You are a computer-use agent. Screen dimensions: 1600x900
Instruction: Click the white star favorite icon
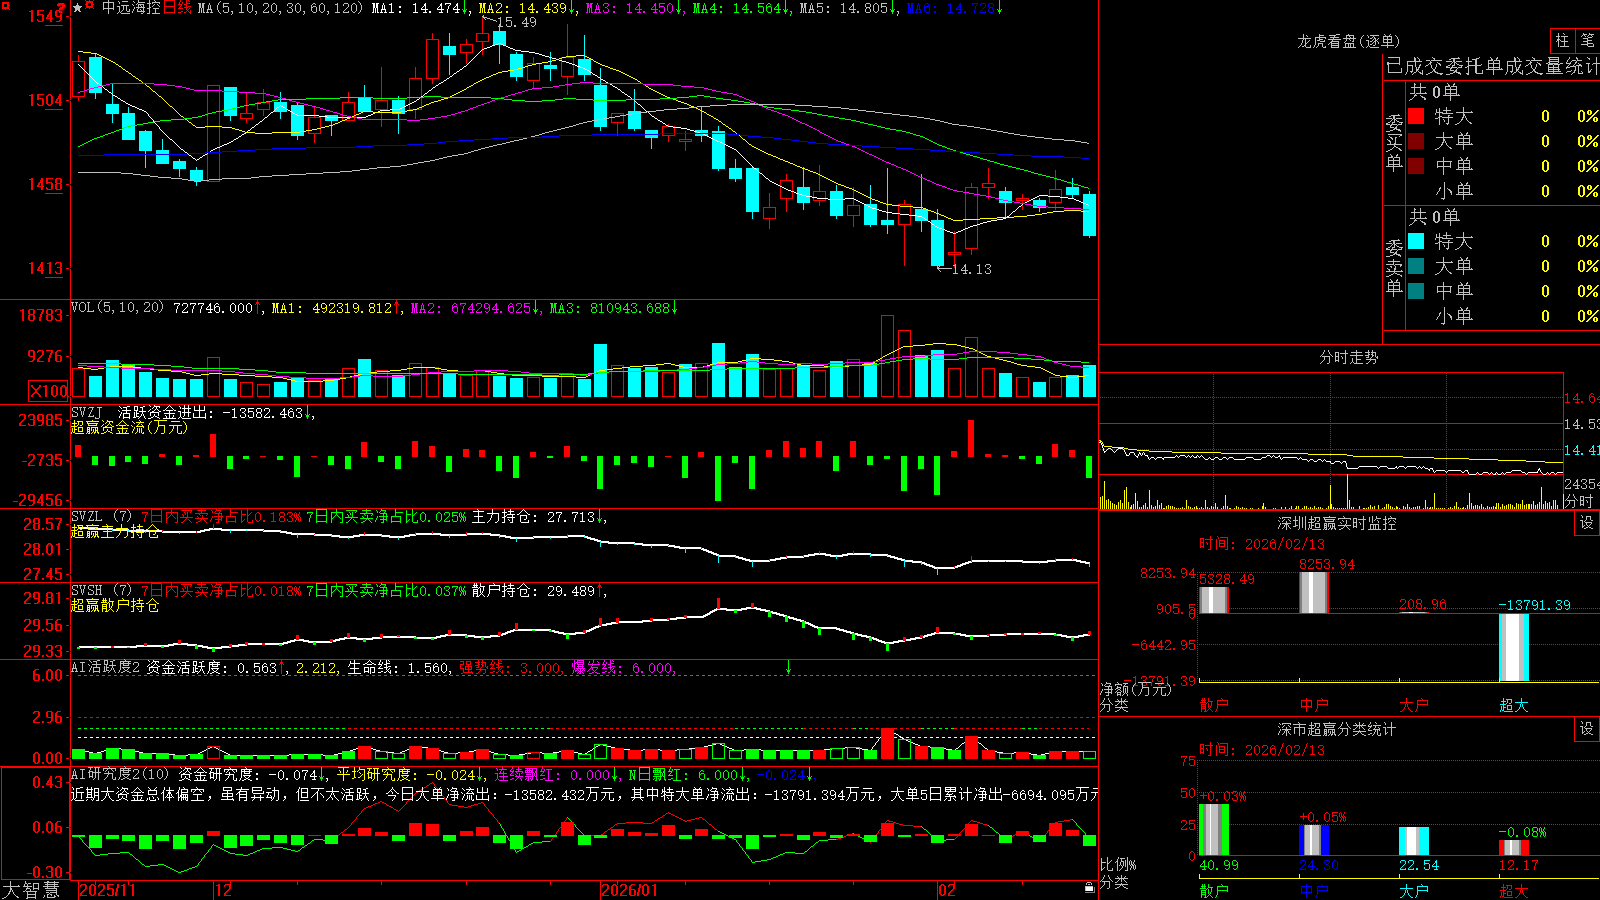coord(78,8)
